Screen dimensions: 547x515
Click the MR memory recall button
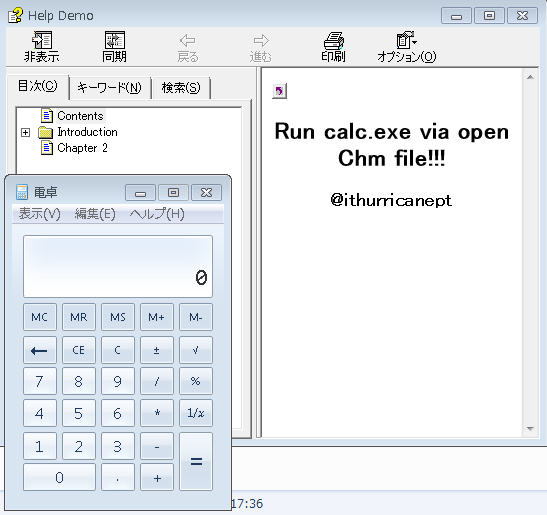click(79, 317)
